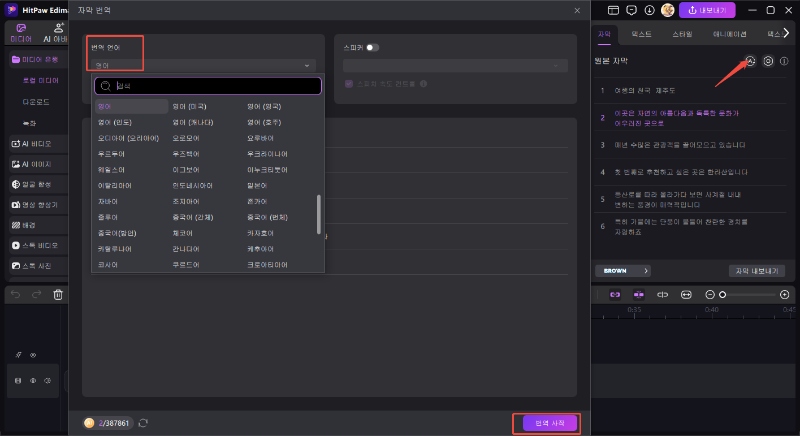Select 영어 (미국) language

coord(189,107)
